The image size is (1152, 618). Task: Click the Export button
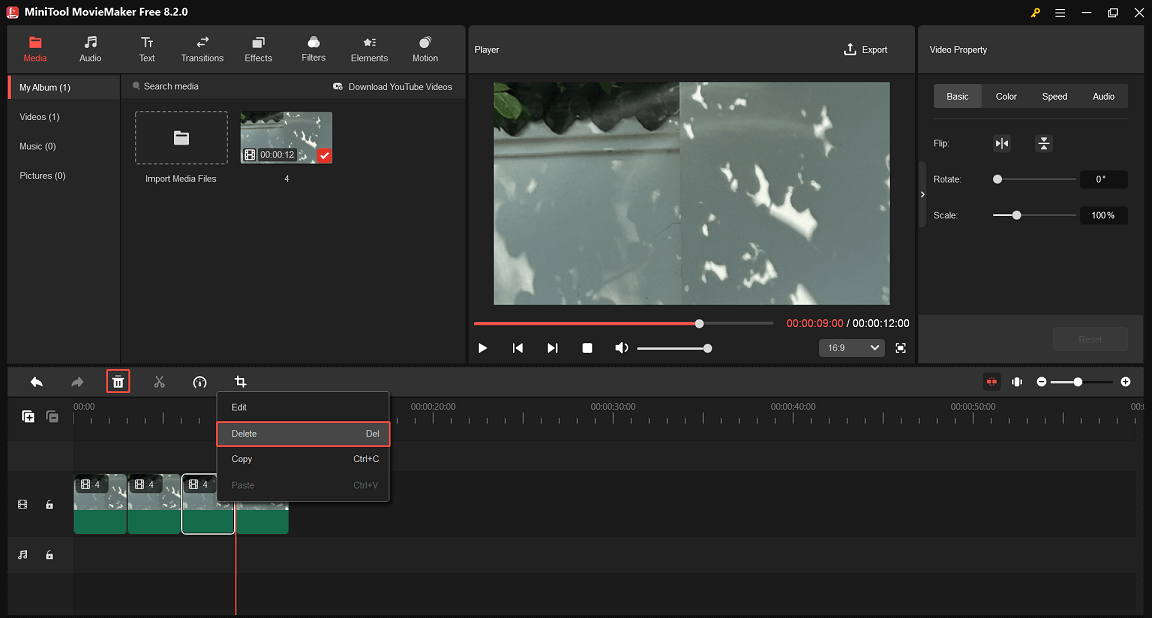click(865, 49)
